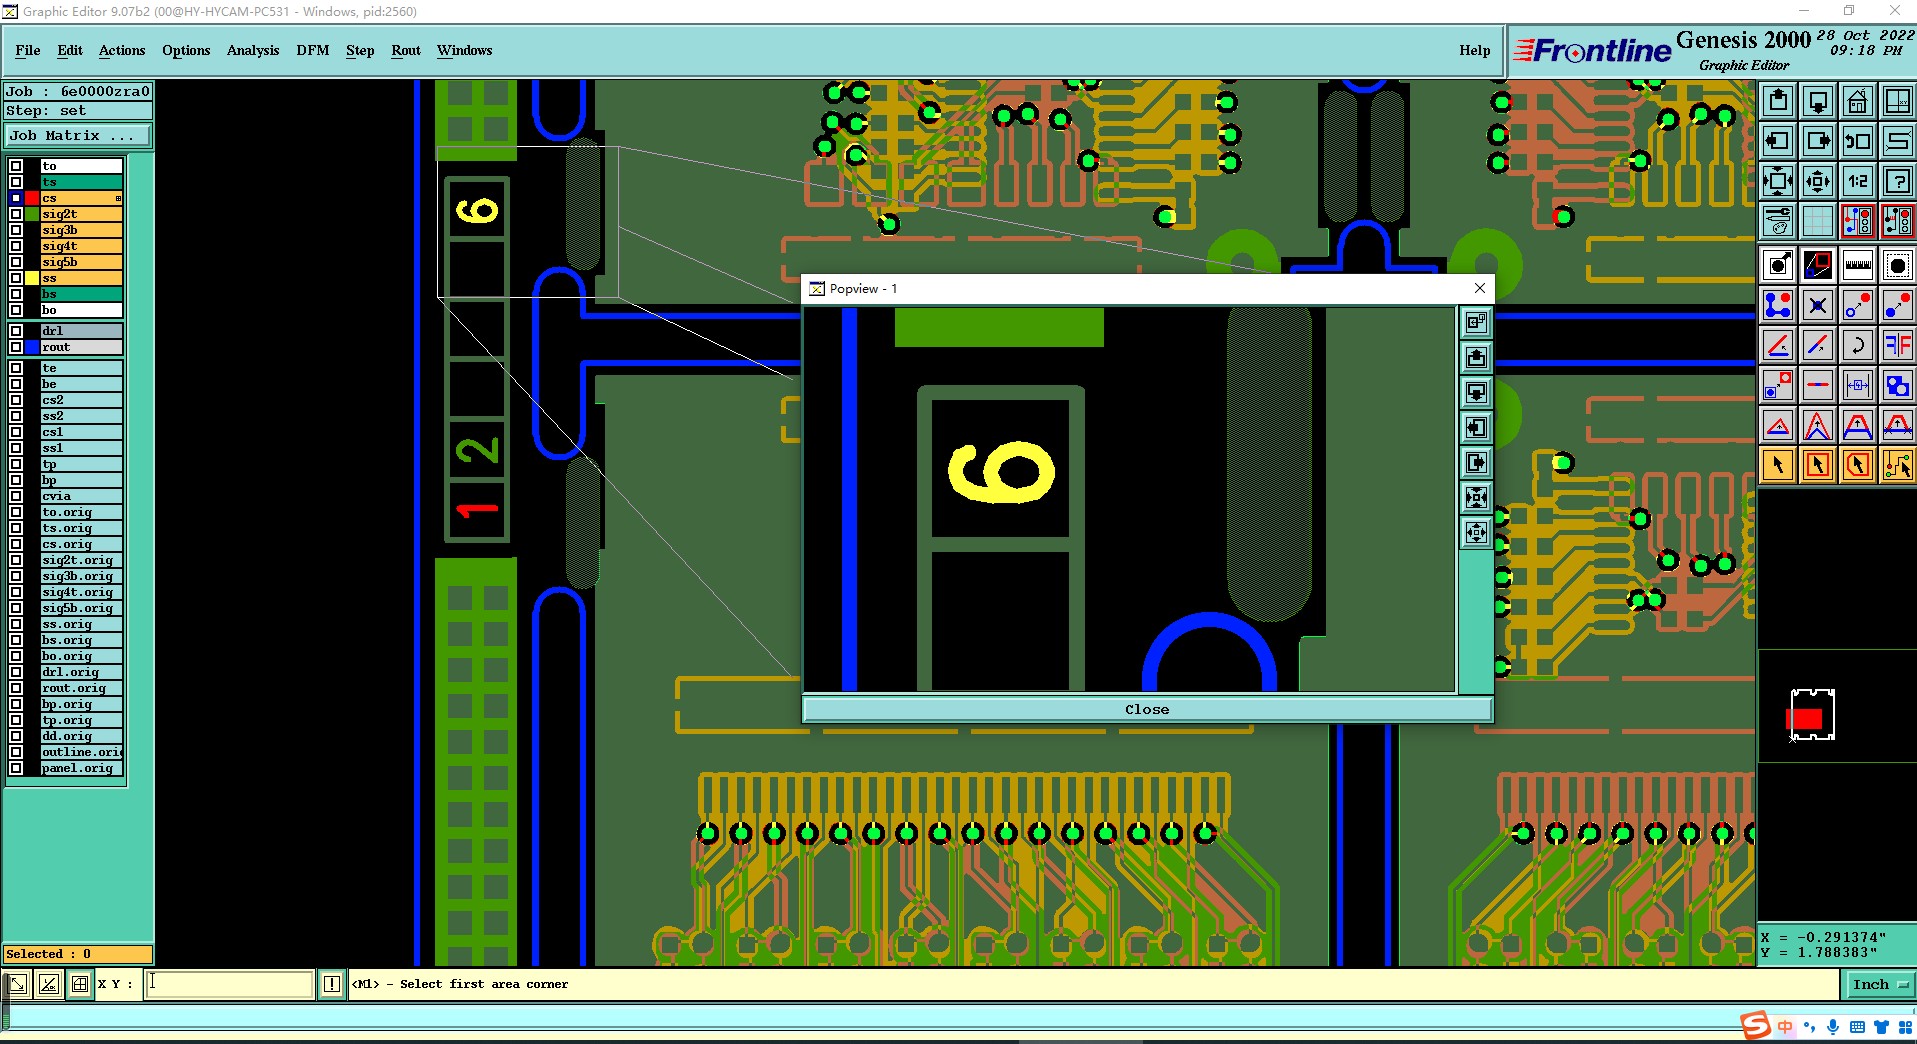
Task: Open the Analysis menu
Action: 253,50
